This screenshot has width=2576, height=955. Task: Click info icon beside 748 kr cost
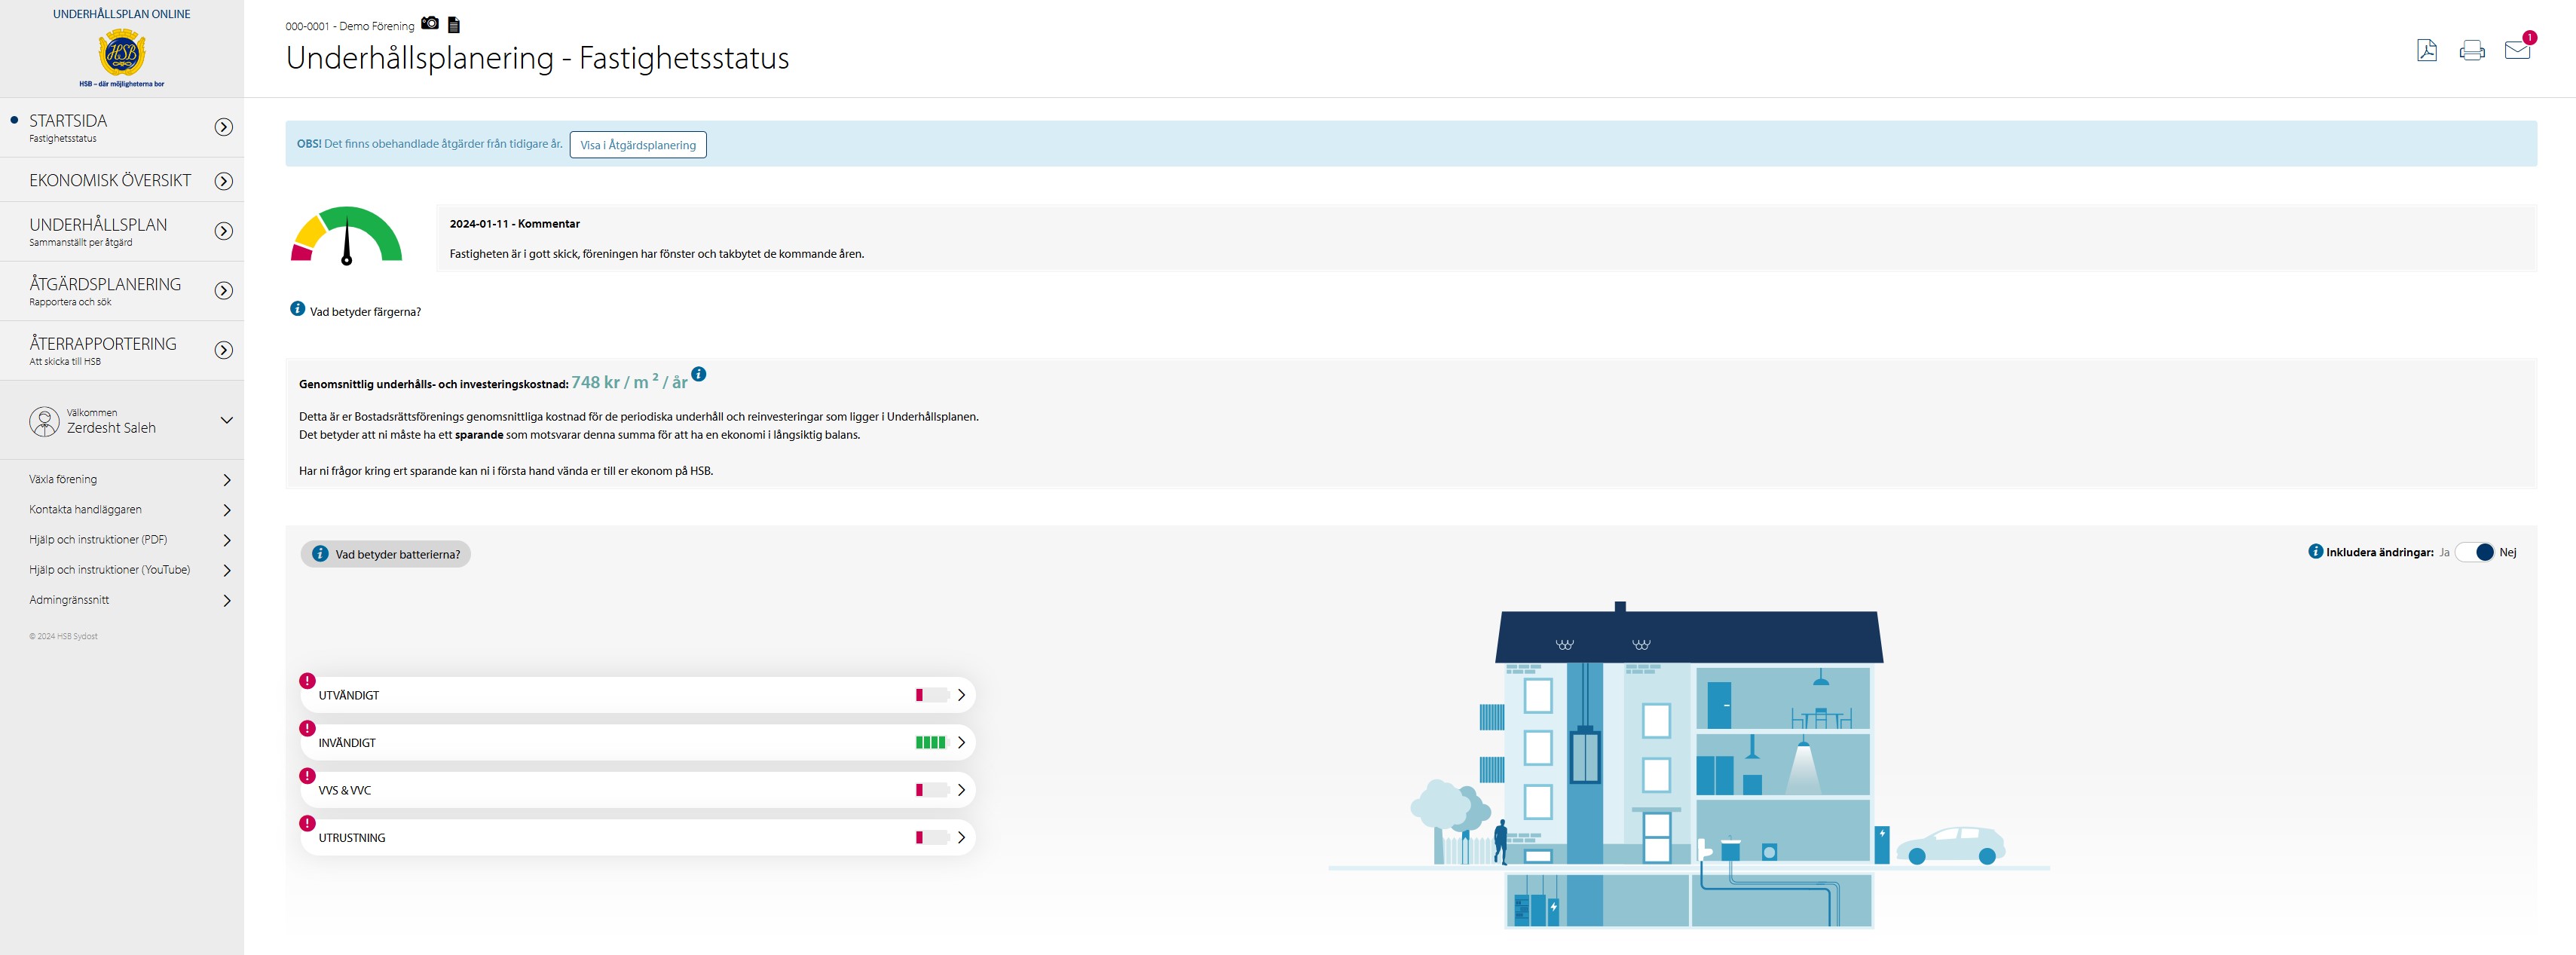699,374
